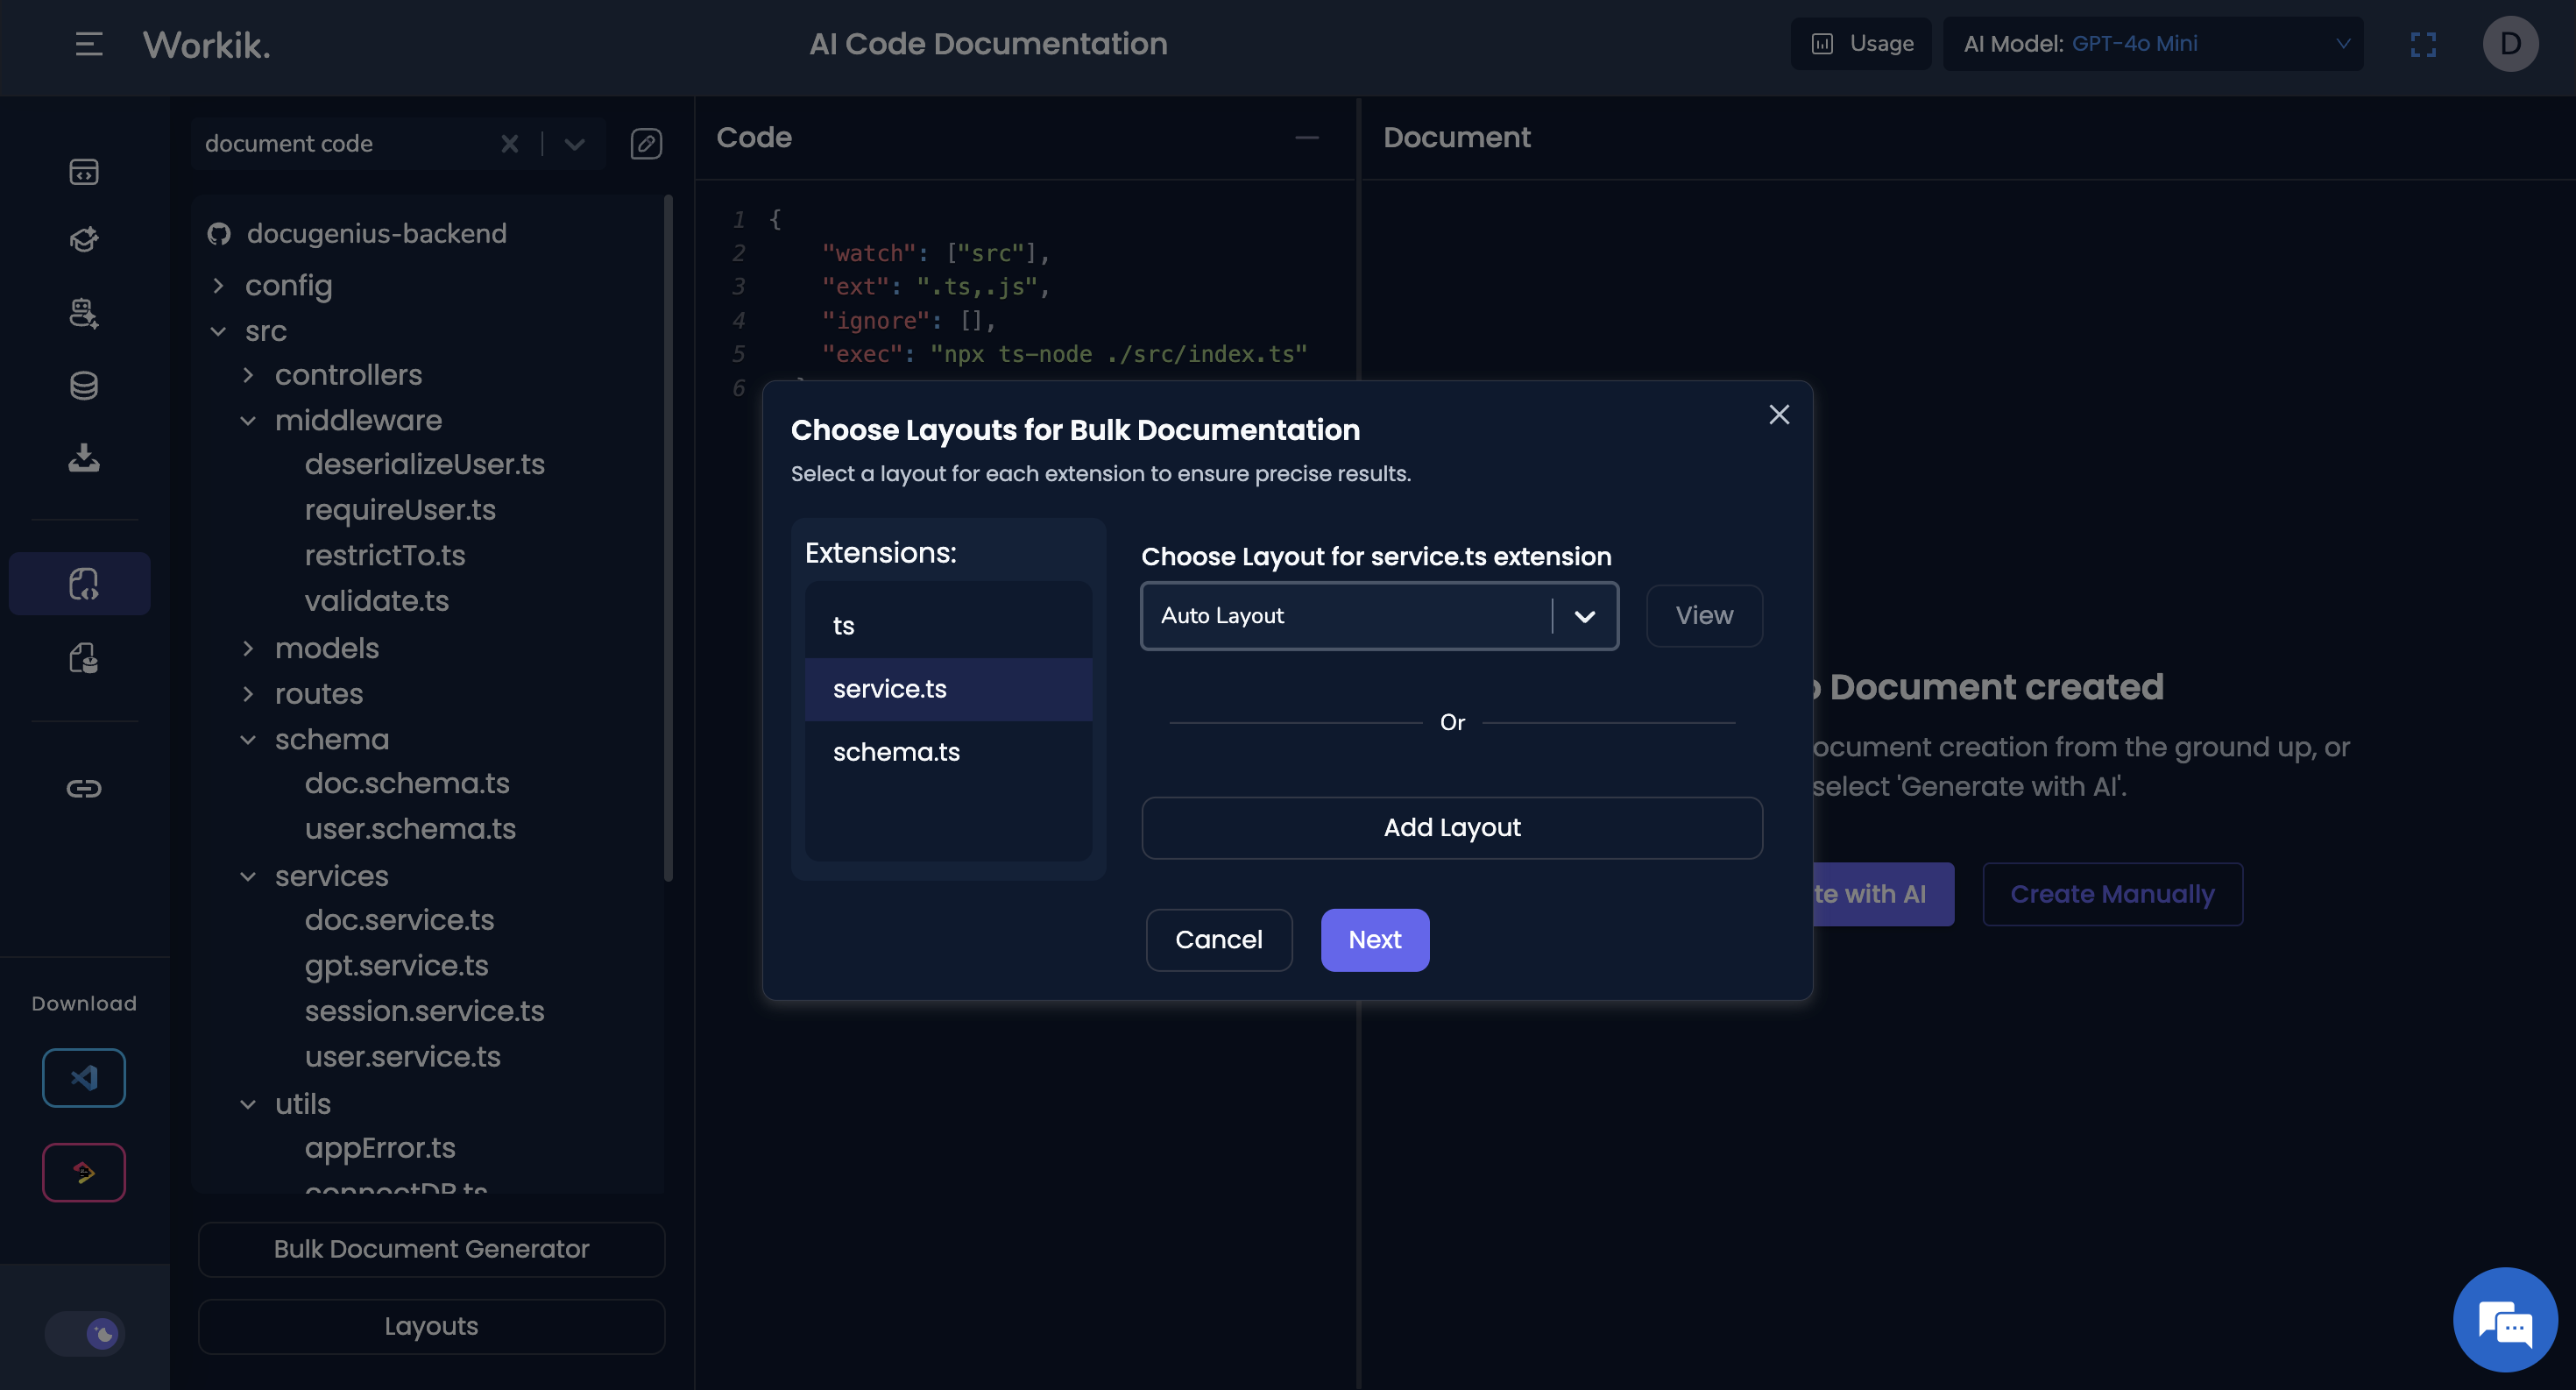Open the gpt.service.ts file

coord(396,965)
